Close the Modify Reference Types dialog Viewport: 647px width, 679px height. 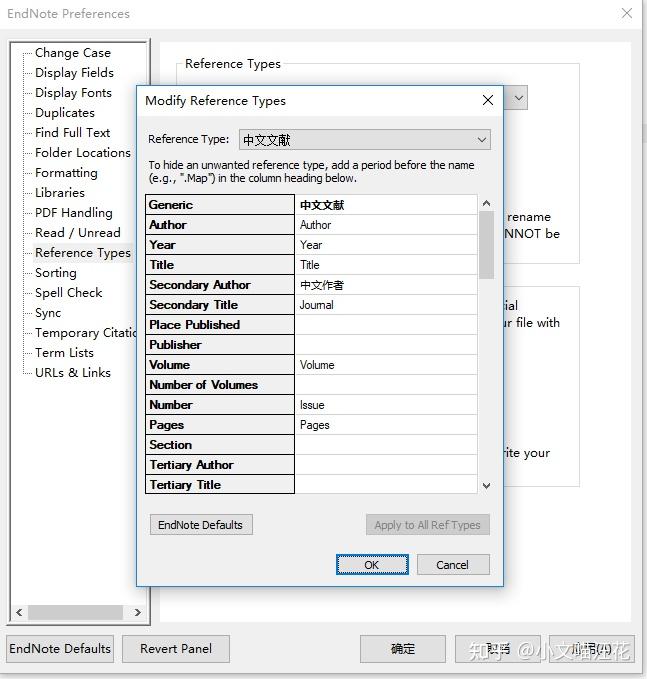point(488,100)
